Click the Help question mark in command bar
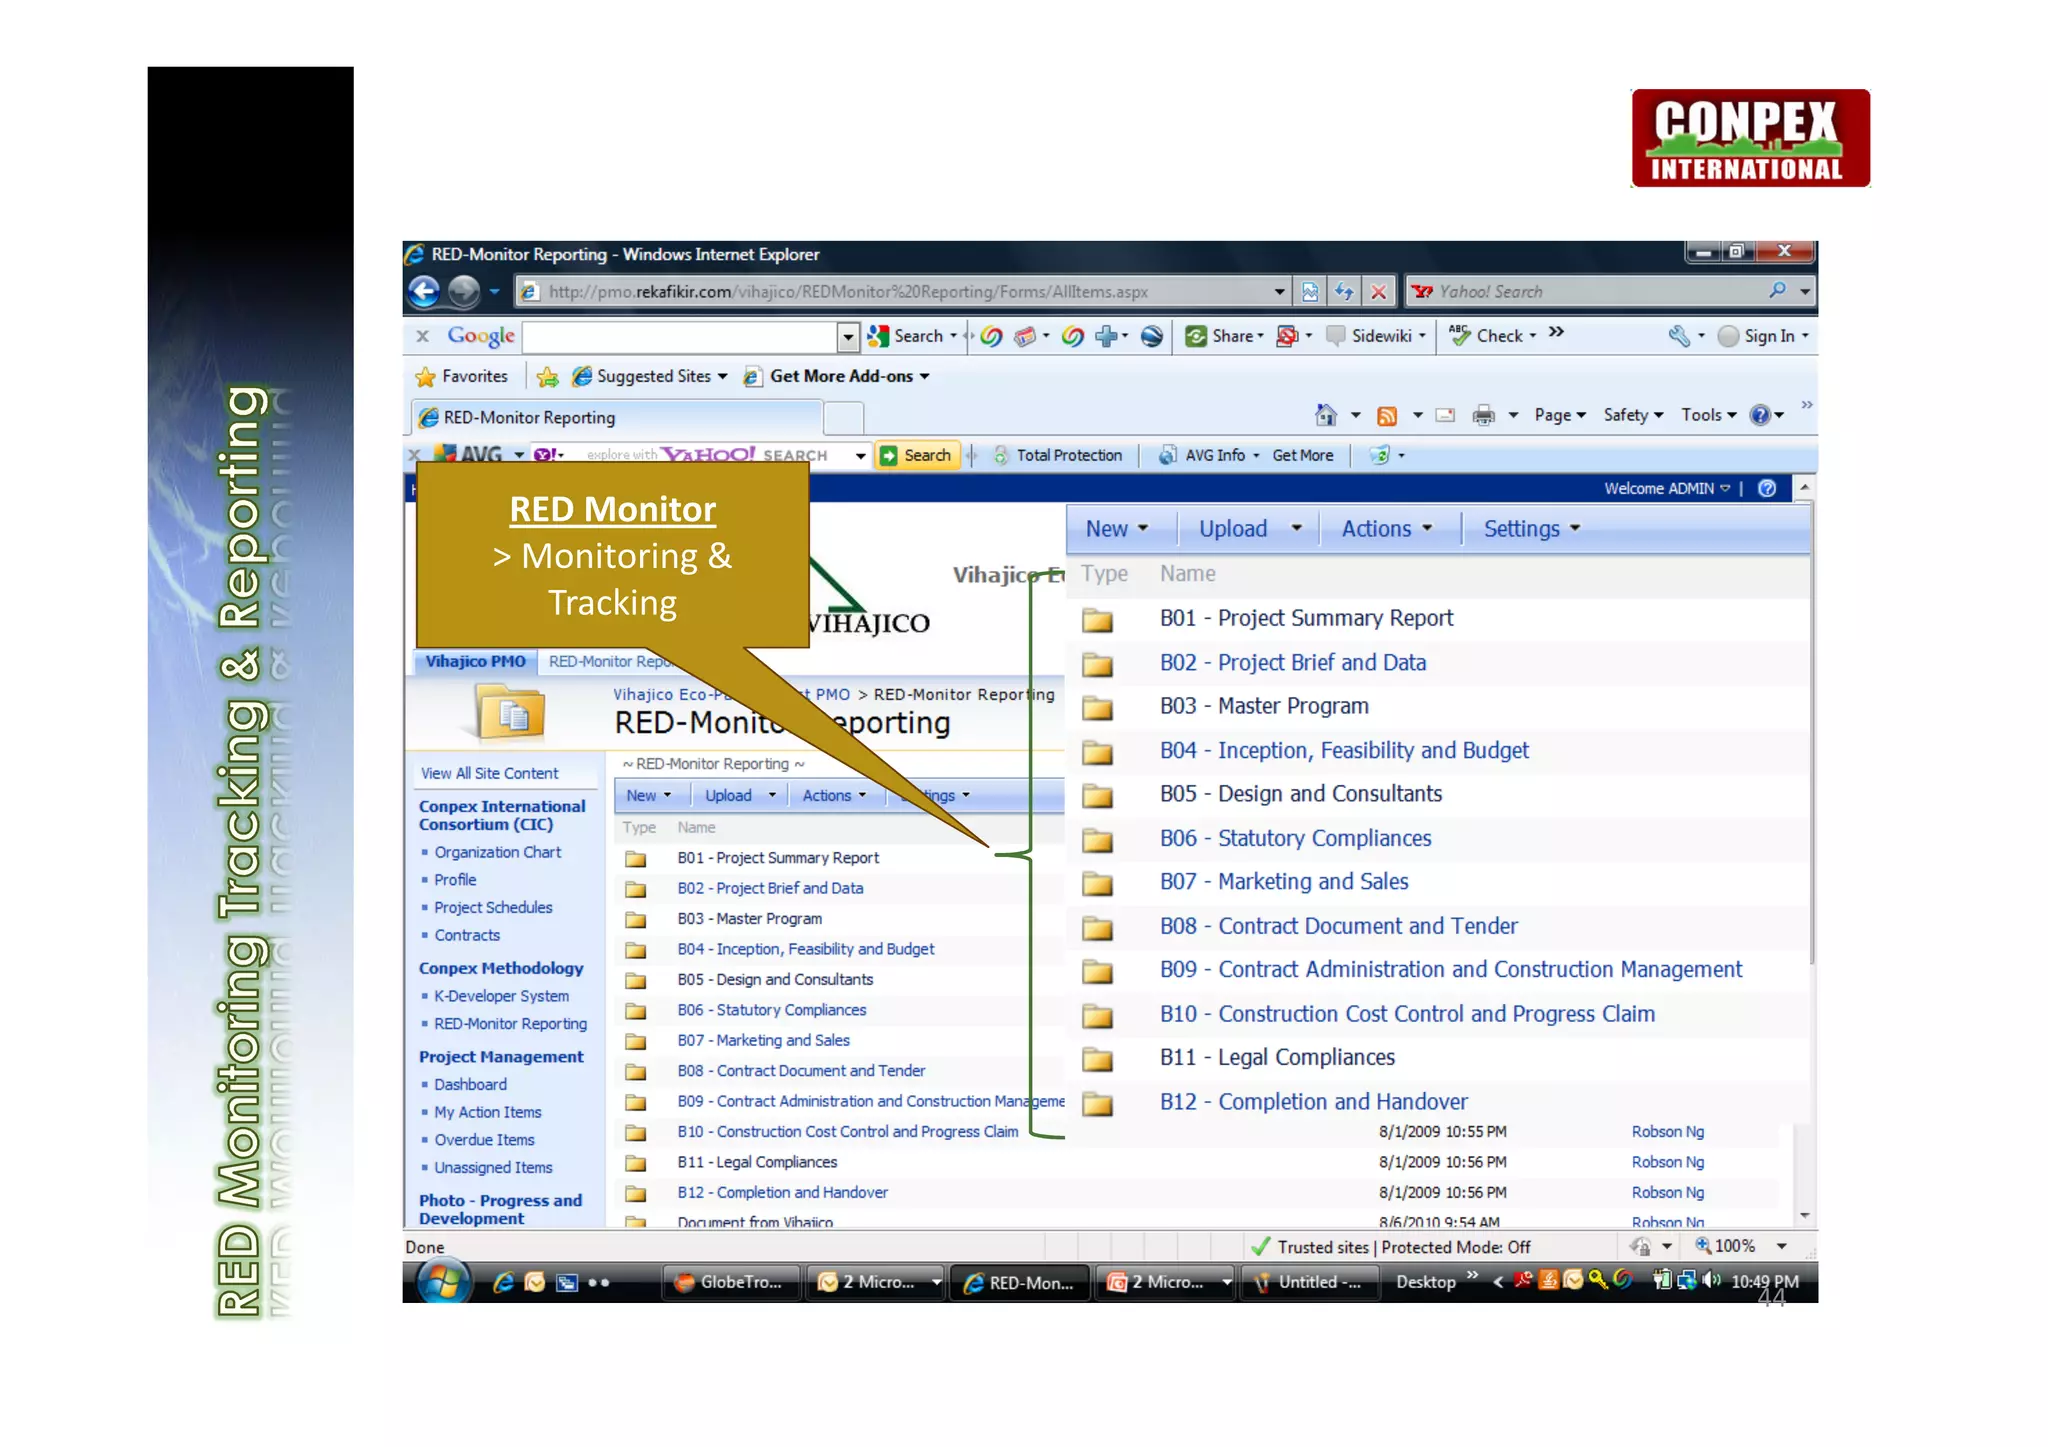The height and width of the screenshot is (1447, 2048). pyautogui.click(x=1760, y=415)
